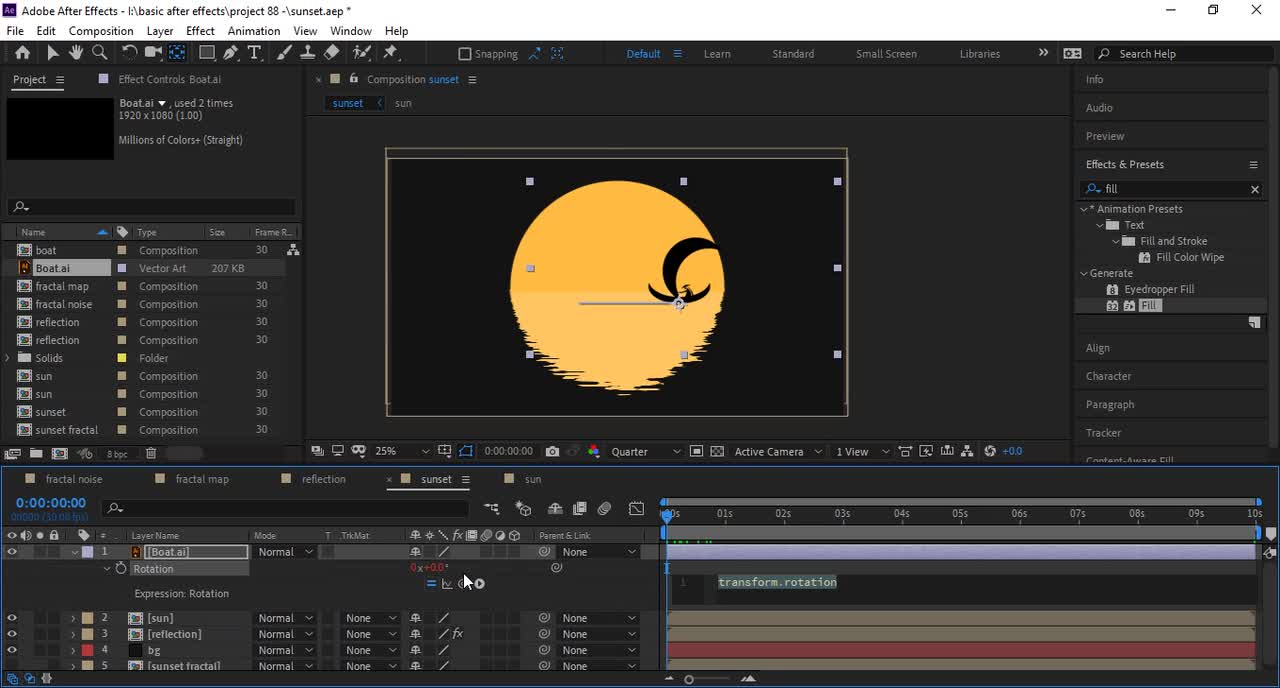Open the Quarter resolution dropdown
The height and width of the screenshot is (688, 1280).
point(645,452)
